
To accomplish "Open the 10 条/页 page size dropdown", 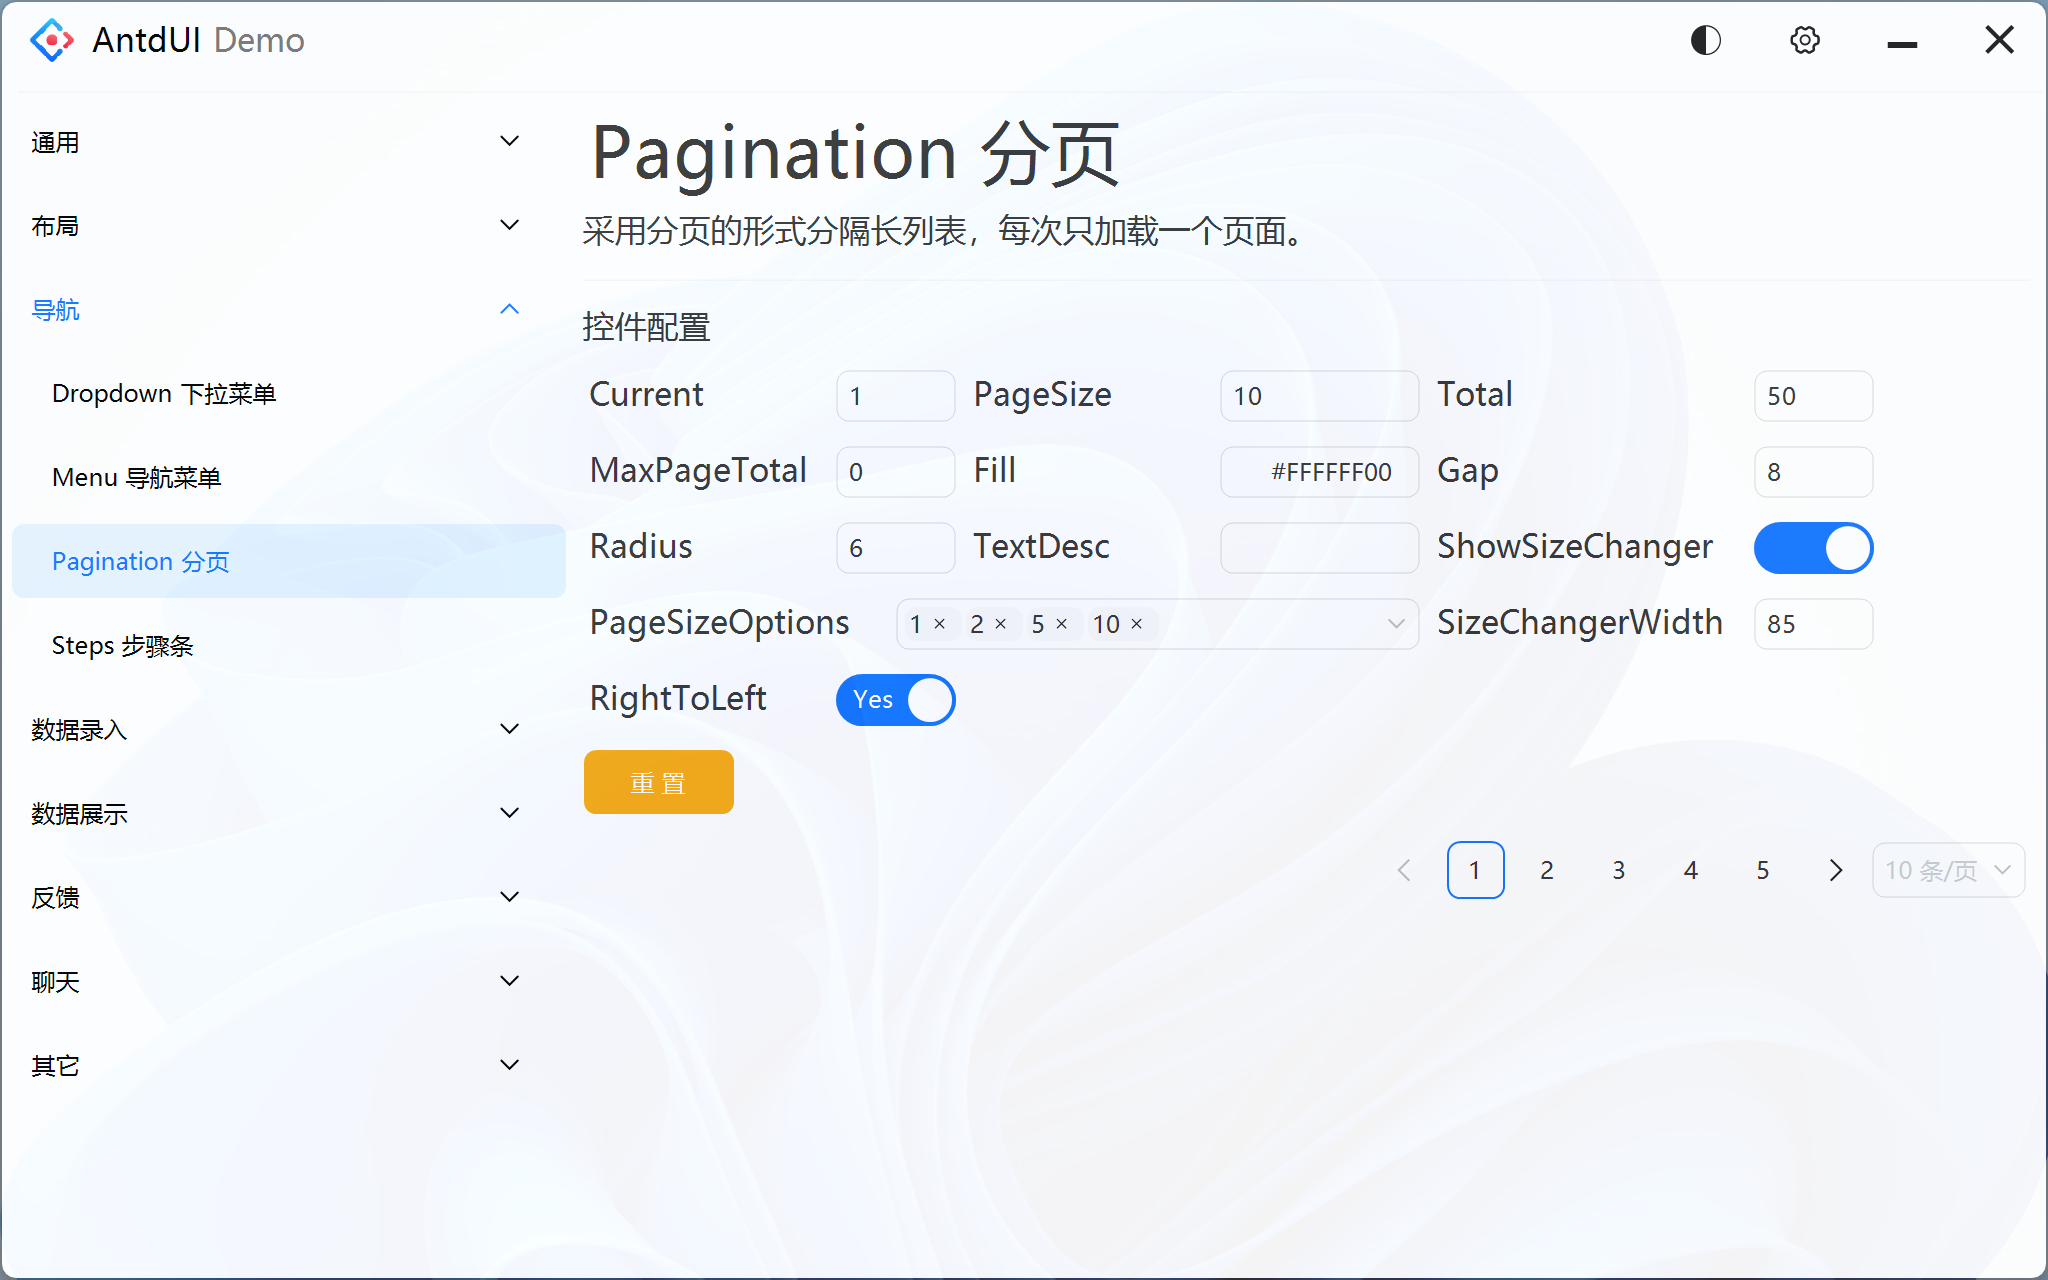I will 1947,870.
